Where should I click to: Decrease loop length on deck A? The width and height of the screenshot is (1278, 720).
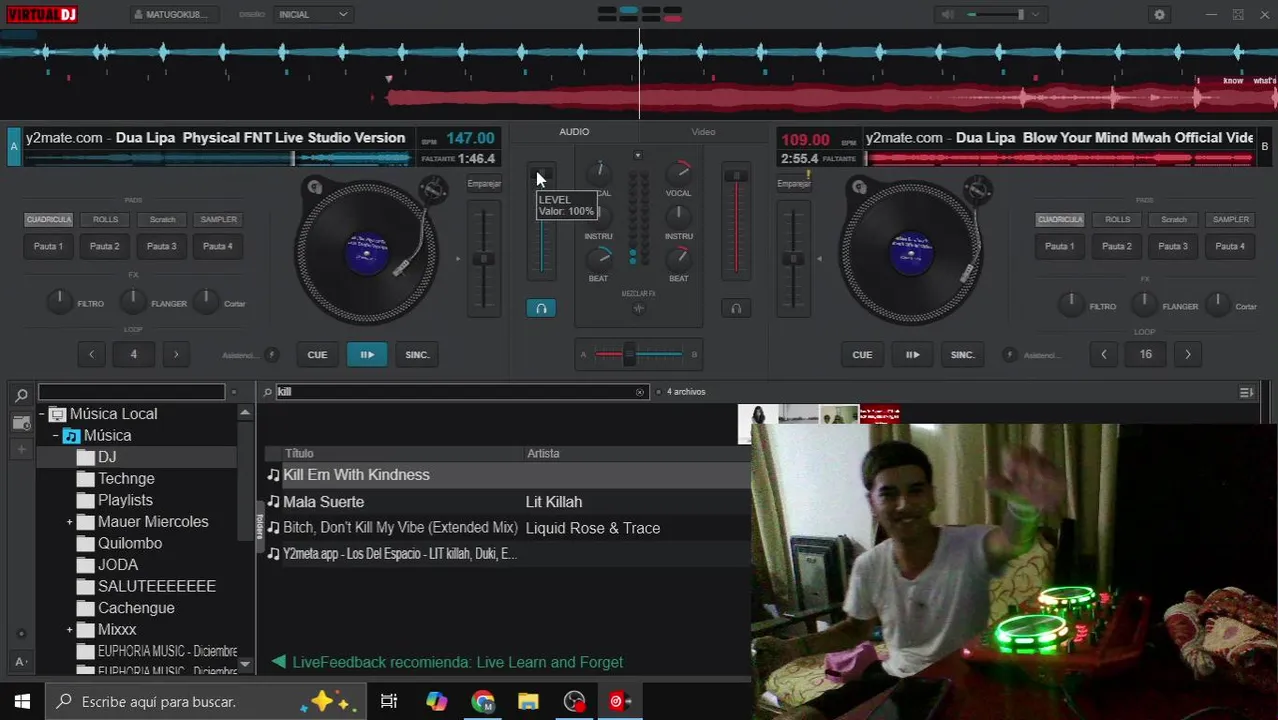point(91,354)
